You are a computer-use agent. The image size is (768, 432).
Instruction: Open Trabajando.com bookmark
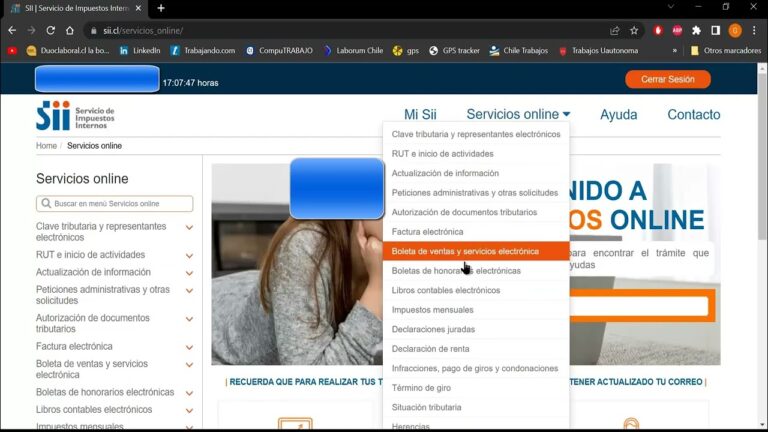[x=203, y=50]
